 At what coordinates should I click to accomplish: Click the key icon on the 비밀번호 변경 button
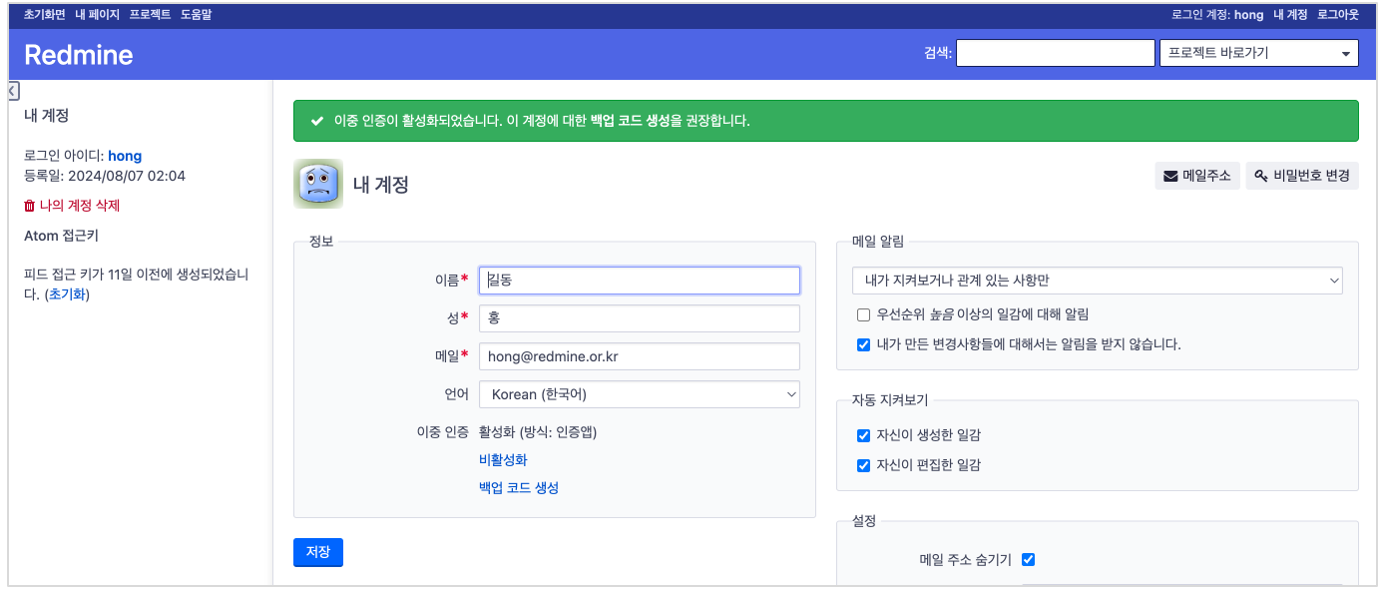coord(1262,176)
